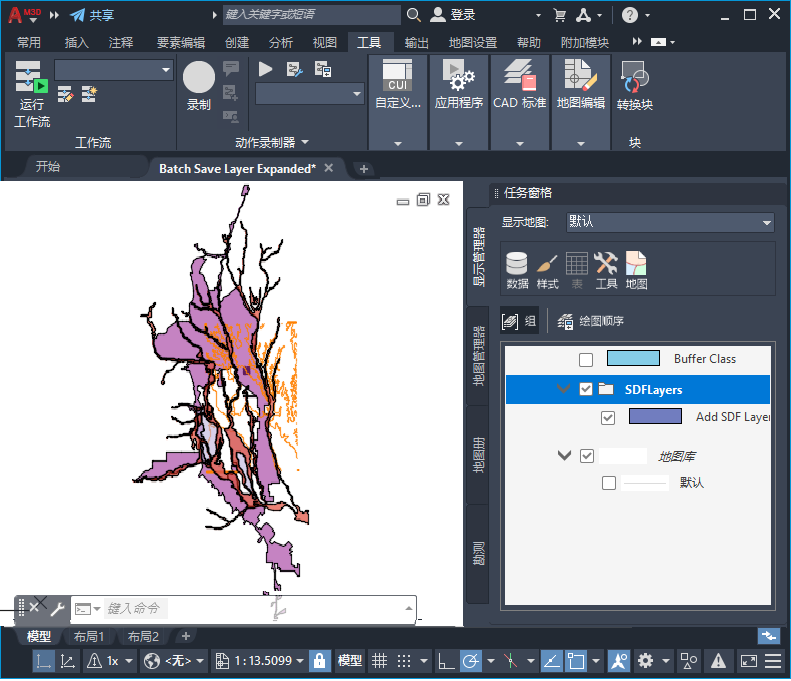
Task: Open Map Edit tools
Action: click(x=581, y=75)
